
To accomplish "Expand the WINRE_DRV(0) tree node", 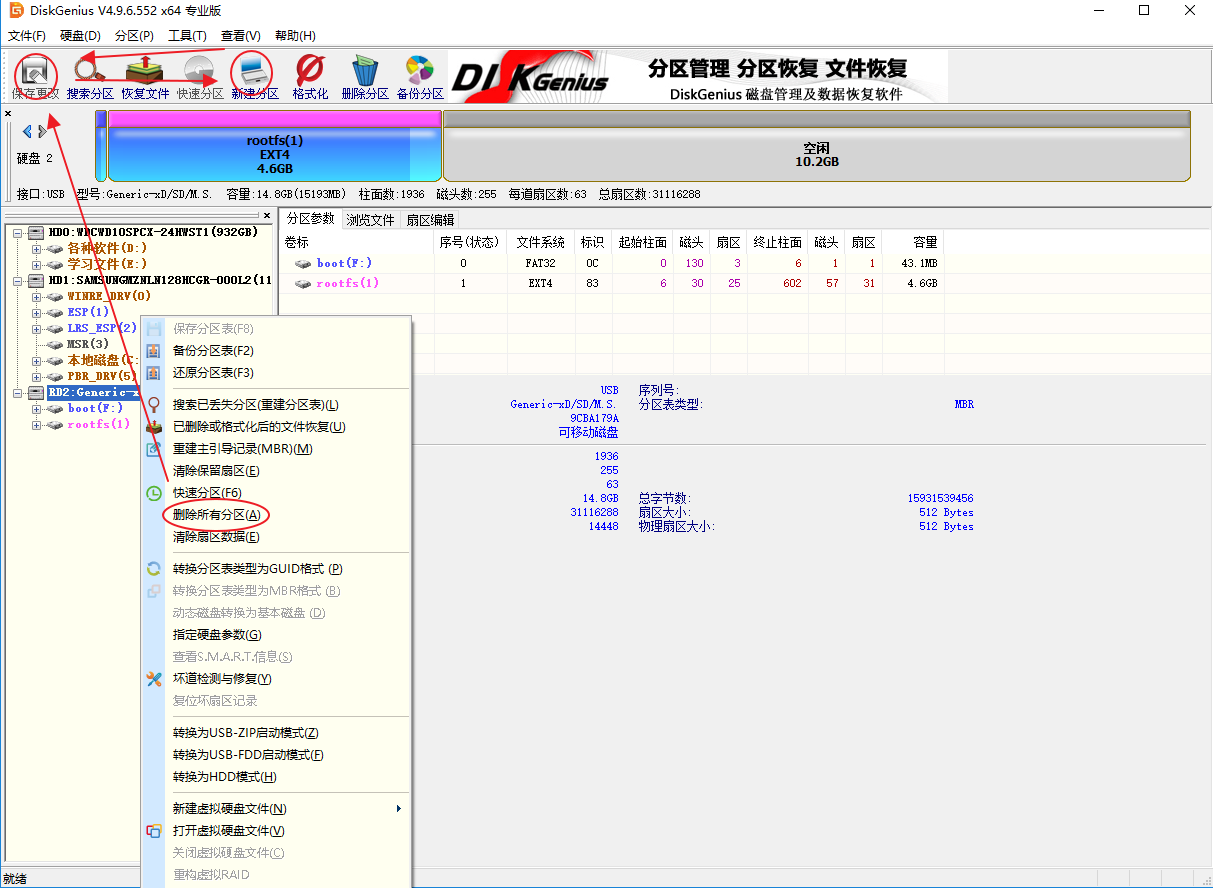I will coord(36,297).
